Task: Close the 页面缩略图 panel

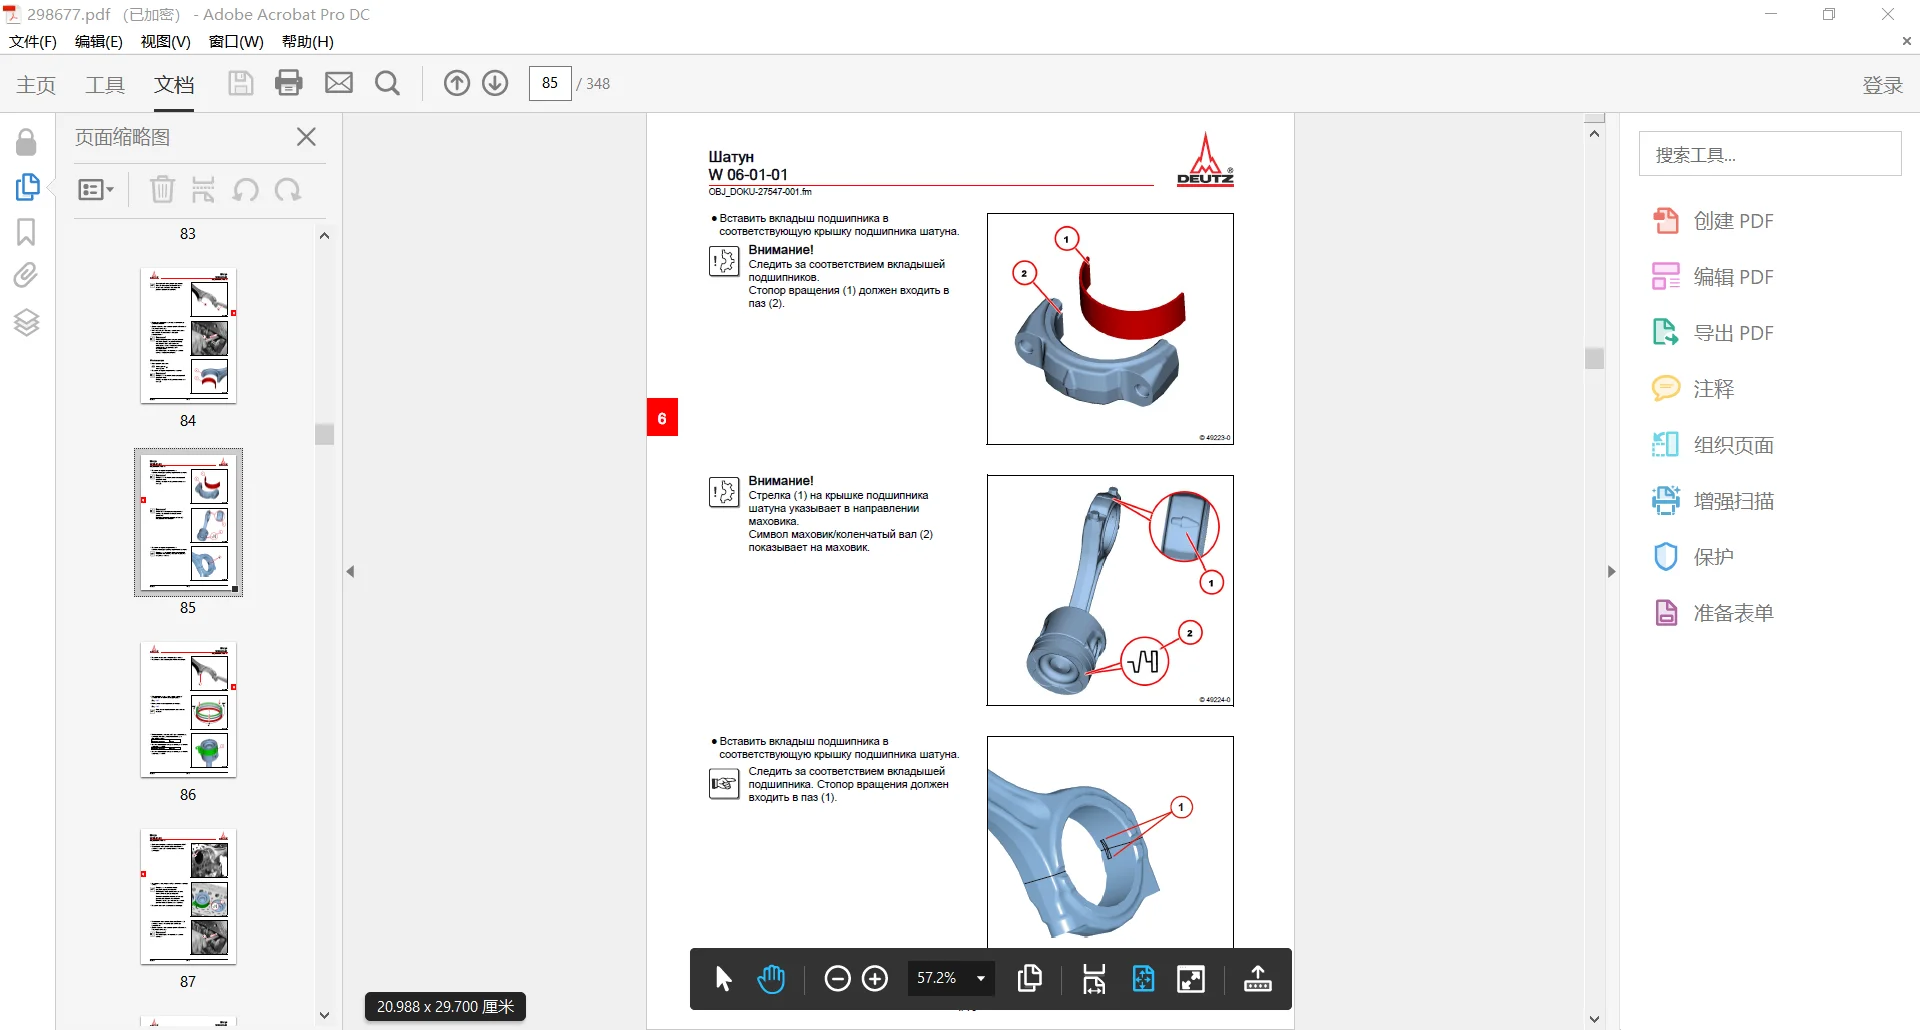Action: (x=307, y=137)
